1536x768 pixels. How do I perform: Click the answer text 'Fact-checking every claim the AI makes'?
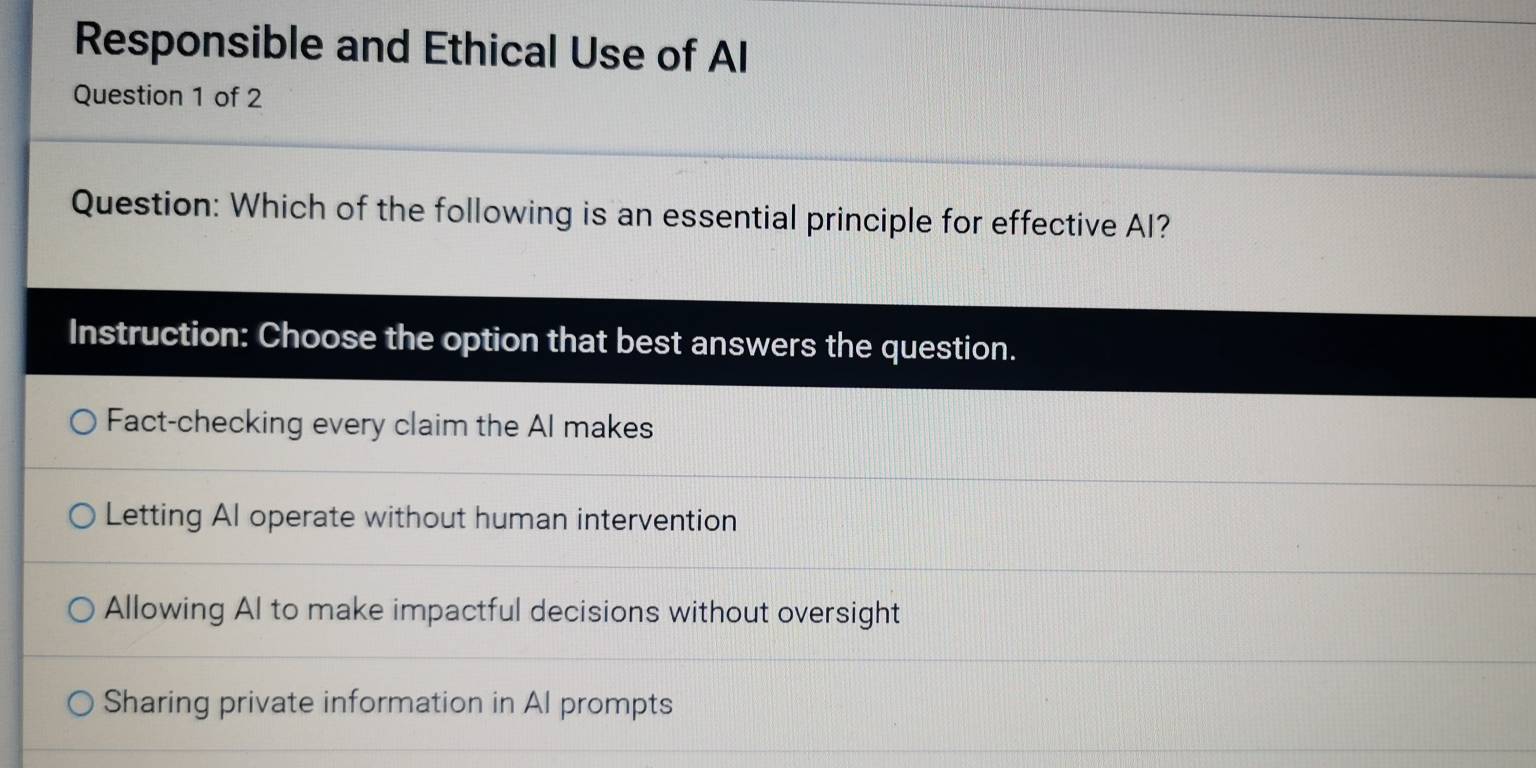coord(380,428)
